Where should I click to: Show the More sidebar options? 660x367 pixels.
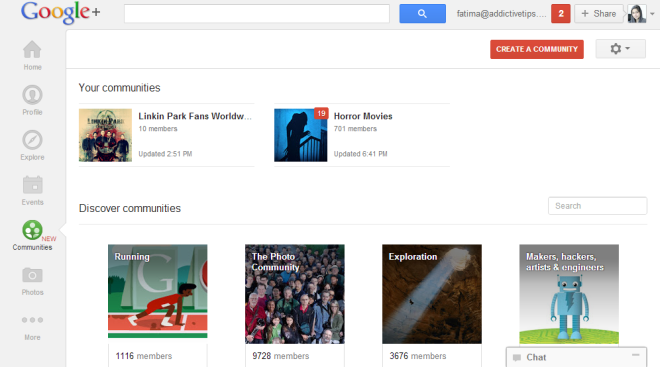click(x=32, y=320)
